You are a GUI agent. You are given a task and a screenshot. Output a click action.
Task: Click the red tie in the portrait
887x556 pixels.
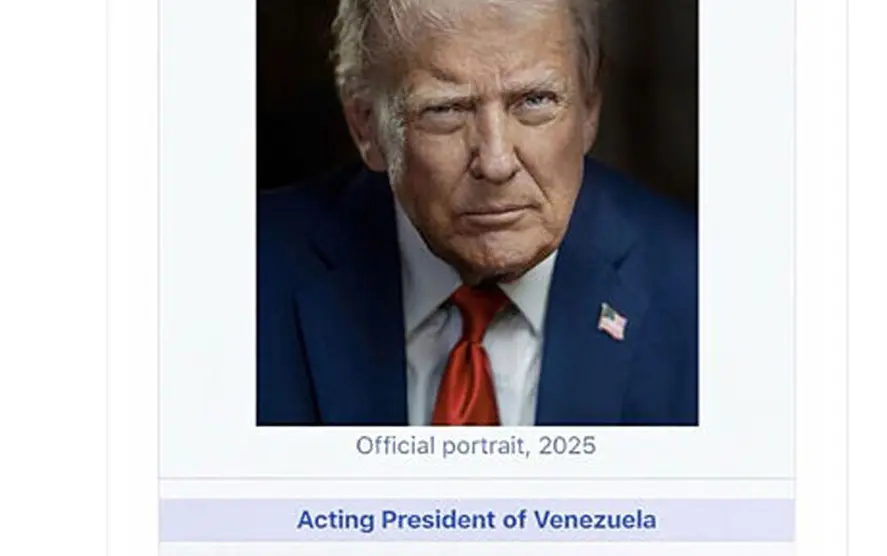pos(469,356)
